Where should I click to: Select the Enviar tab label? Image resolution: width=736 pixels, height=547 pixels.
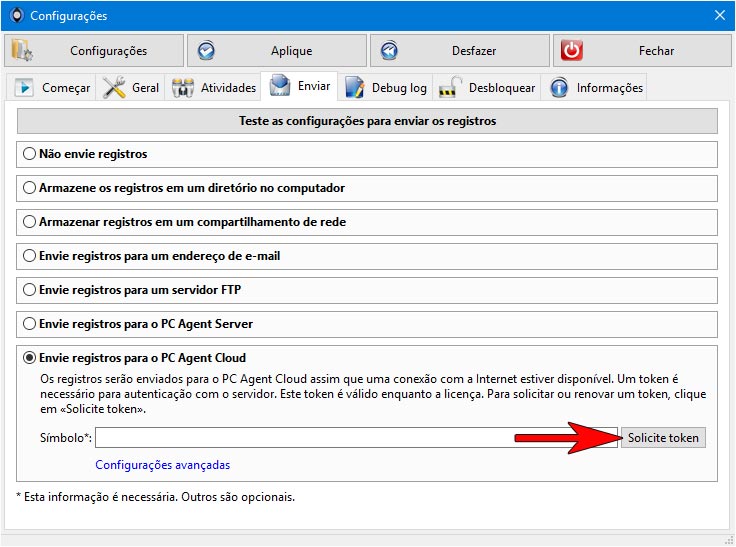[314, 86]
